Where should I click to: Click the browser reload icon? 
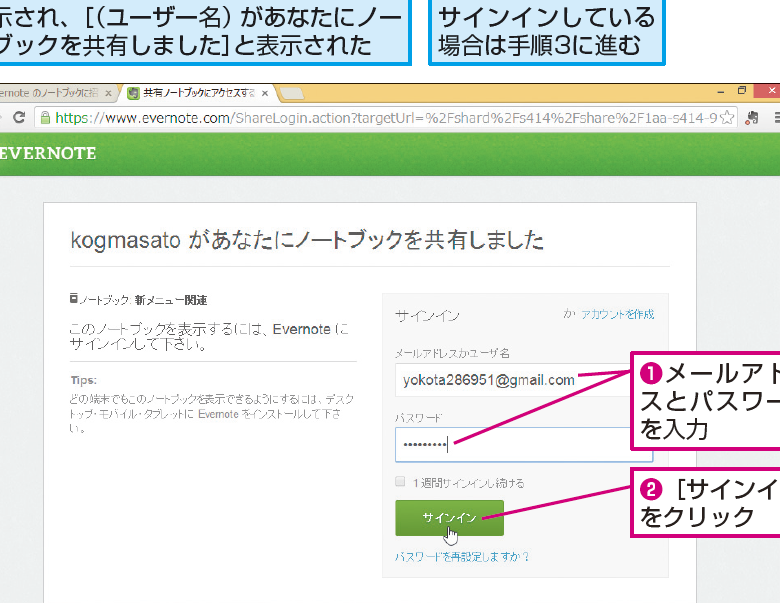19,118
